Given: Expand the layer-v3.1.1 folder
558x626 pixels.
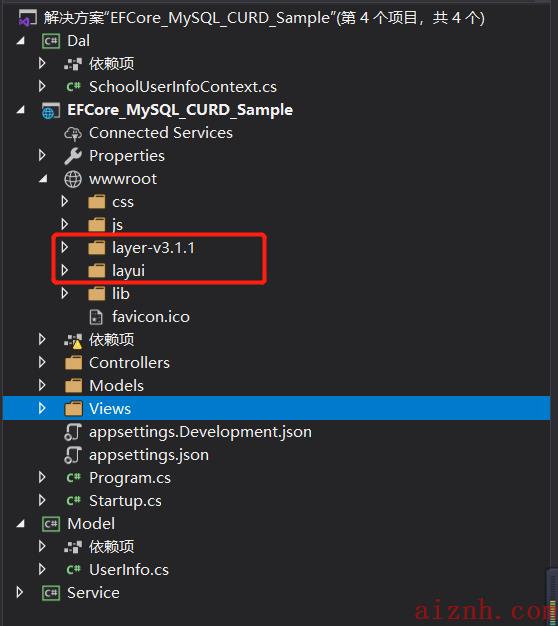Looking at the screenshot, I should click(65, 248).
